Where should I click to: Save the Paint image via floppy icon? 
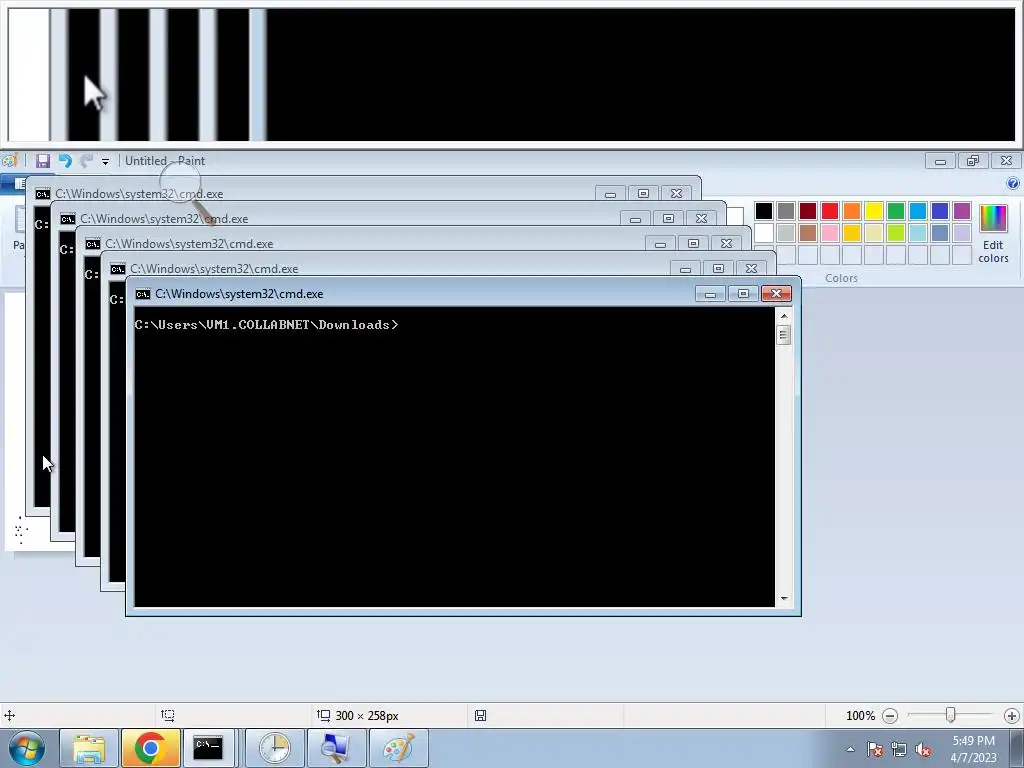click(43, 161)
